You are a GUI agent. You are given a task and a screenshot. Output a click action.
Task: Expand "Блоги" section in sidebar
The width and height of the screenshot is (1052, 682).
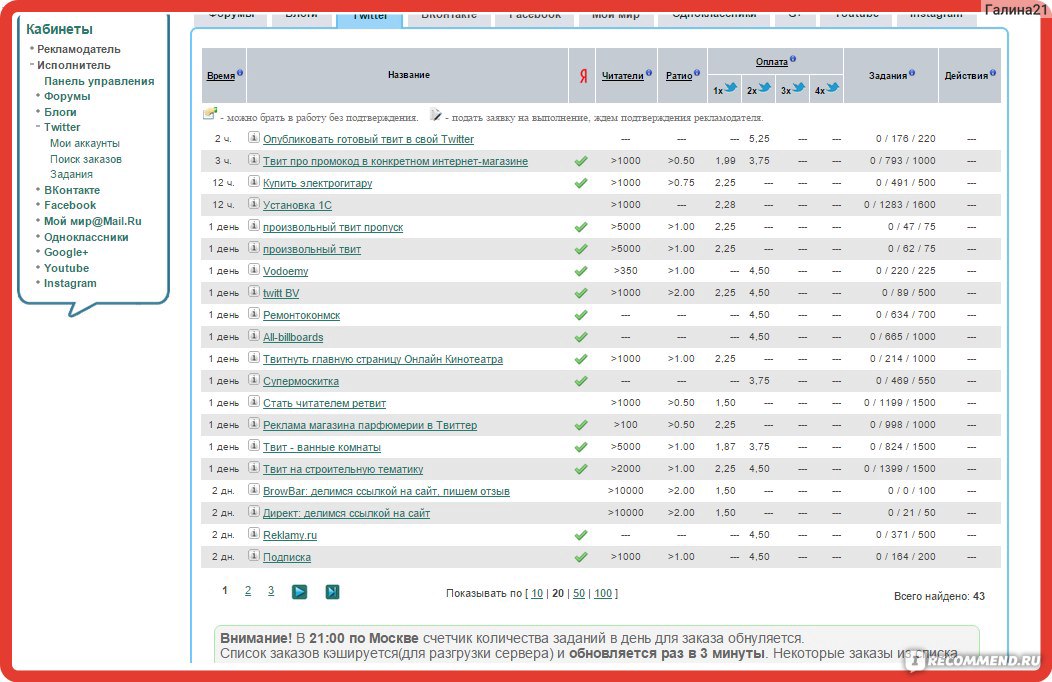60,112
